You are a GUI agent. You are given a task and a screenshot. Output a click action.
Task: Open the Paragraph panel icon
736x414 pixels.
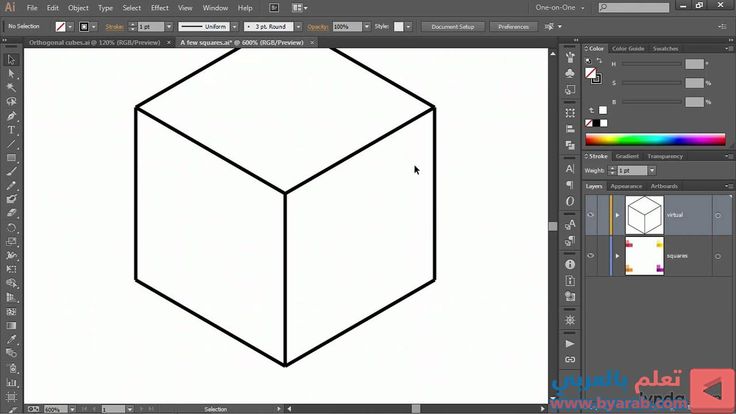click(x=570, y=185)
